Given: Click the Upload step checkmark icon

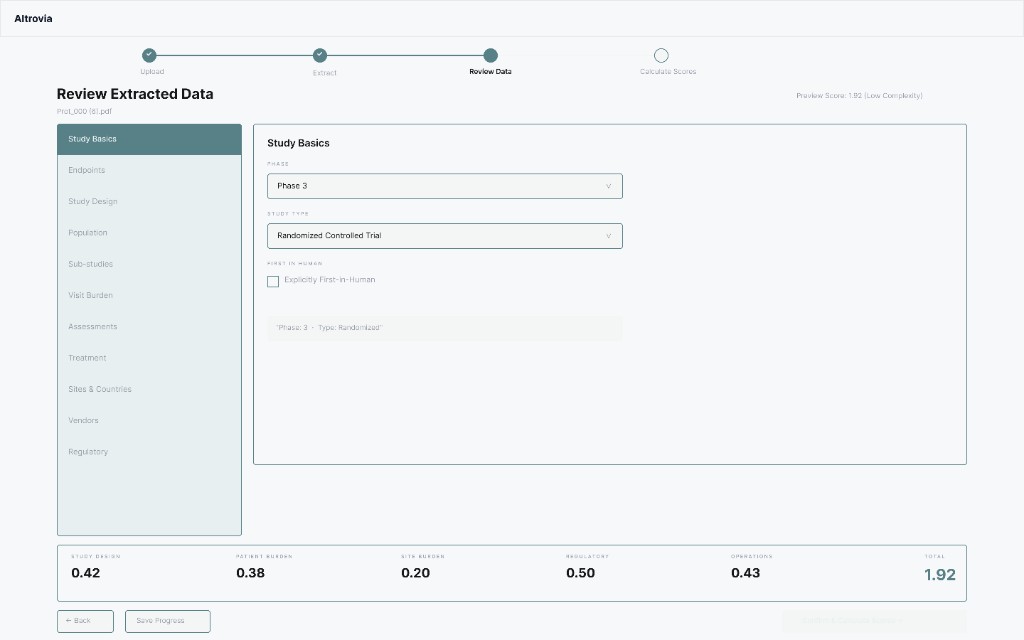Looking at the screenshot, I should [148, 57].
